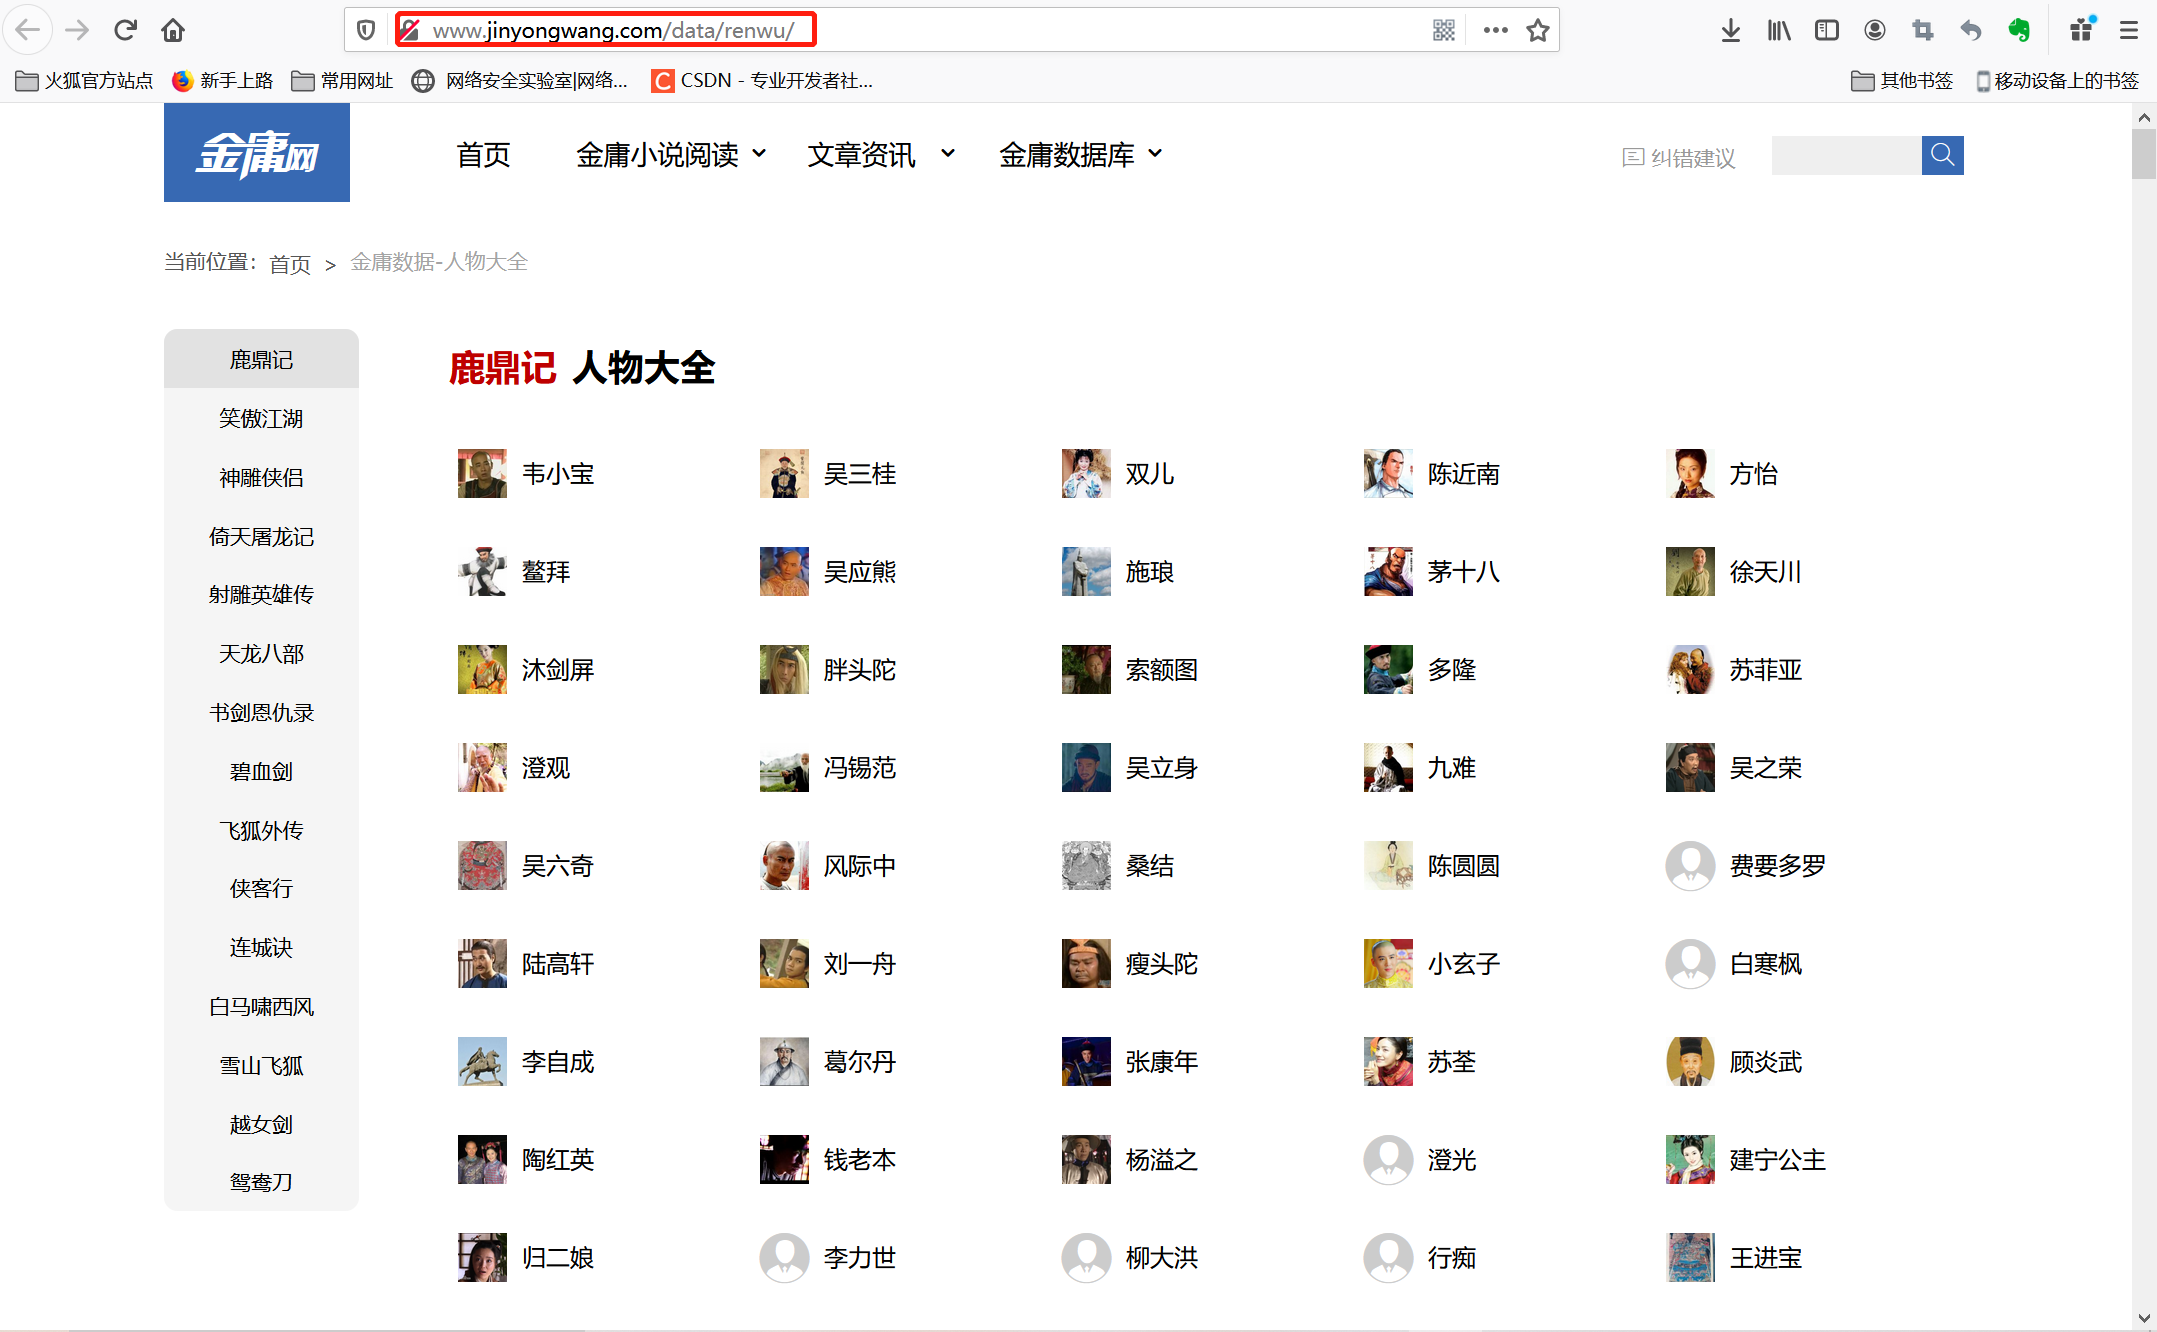Viewport: 2157px width, 1332px height.
Task: Toggle the sidebar view icon
Action: click(x=1826, y=30)
